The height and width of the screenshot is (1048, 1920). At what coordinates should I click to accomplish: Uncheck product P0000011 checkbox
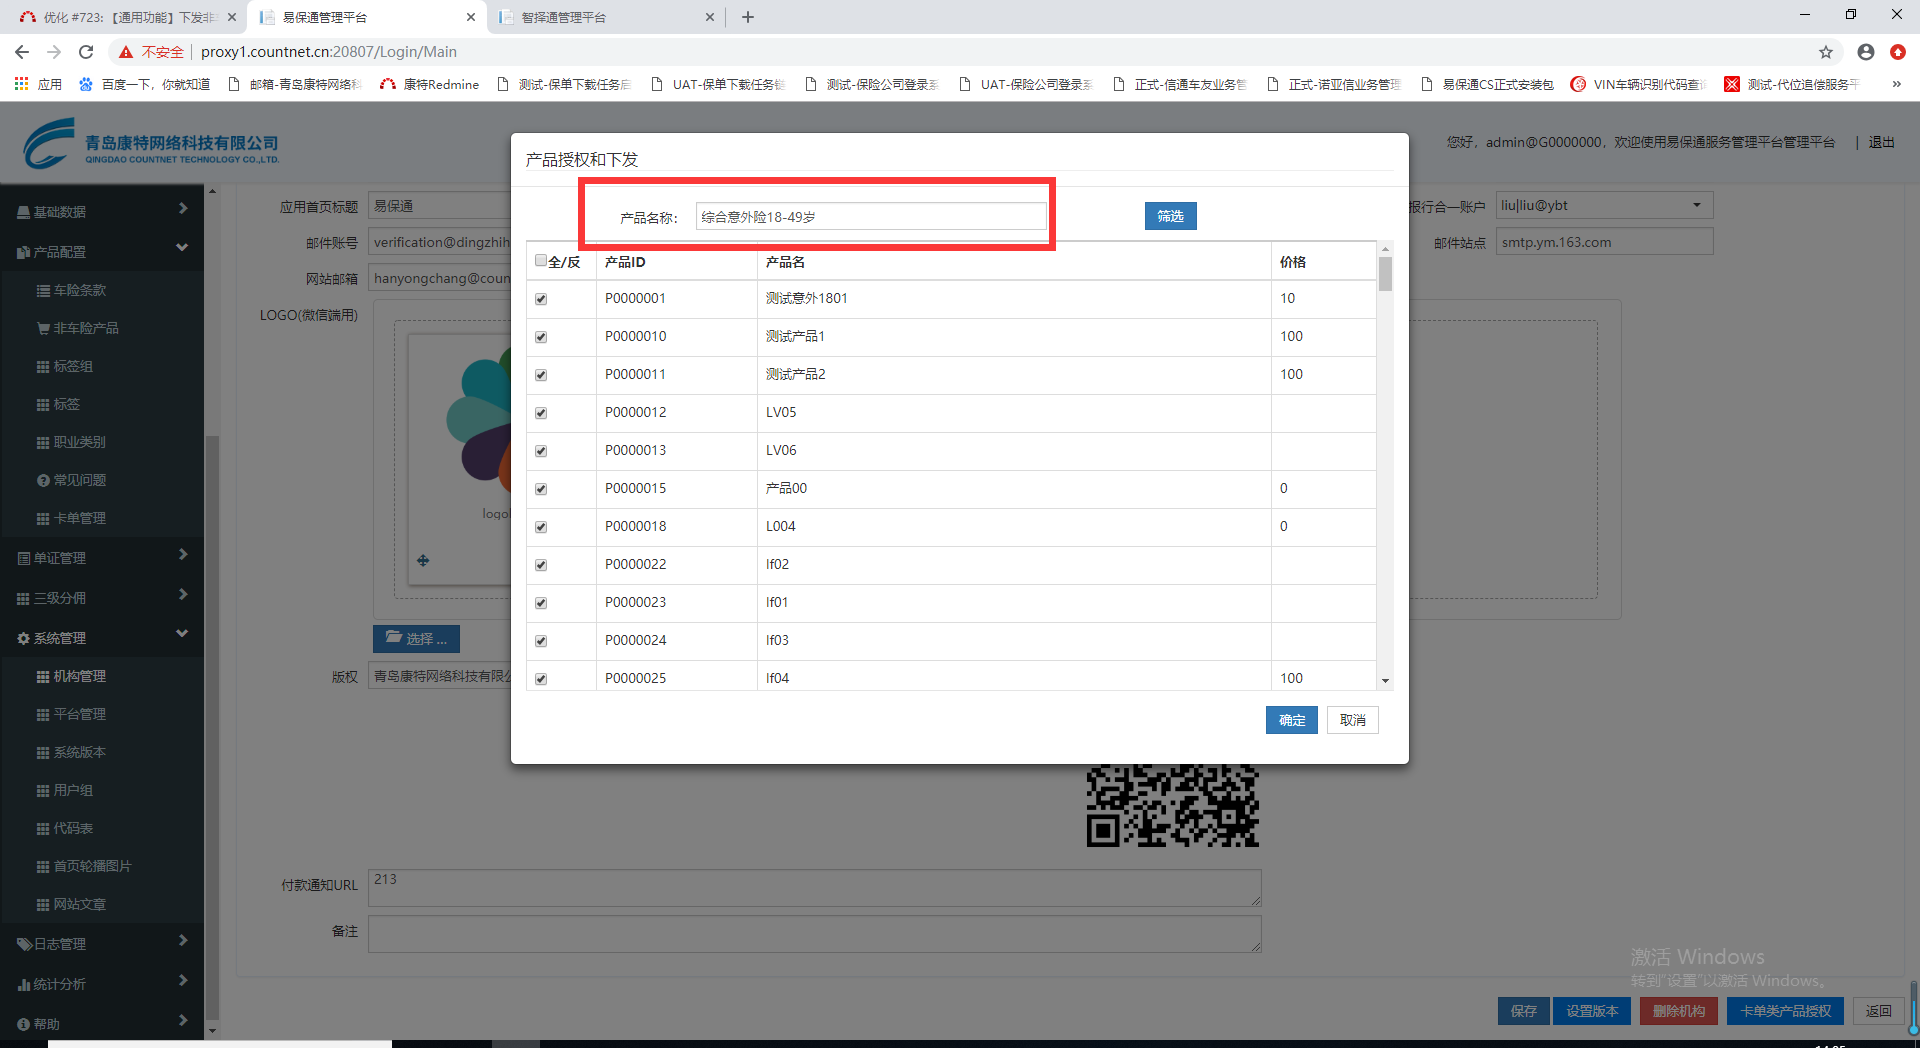[x=541, y=375]
